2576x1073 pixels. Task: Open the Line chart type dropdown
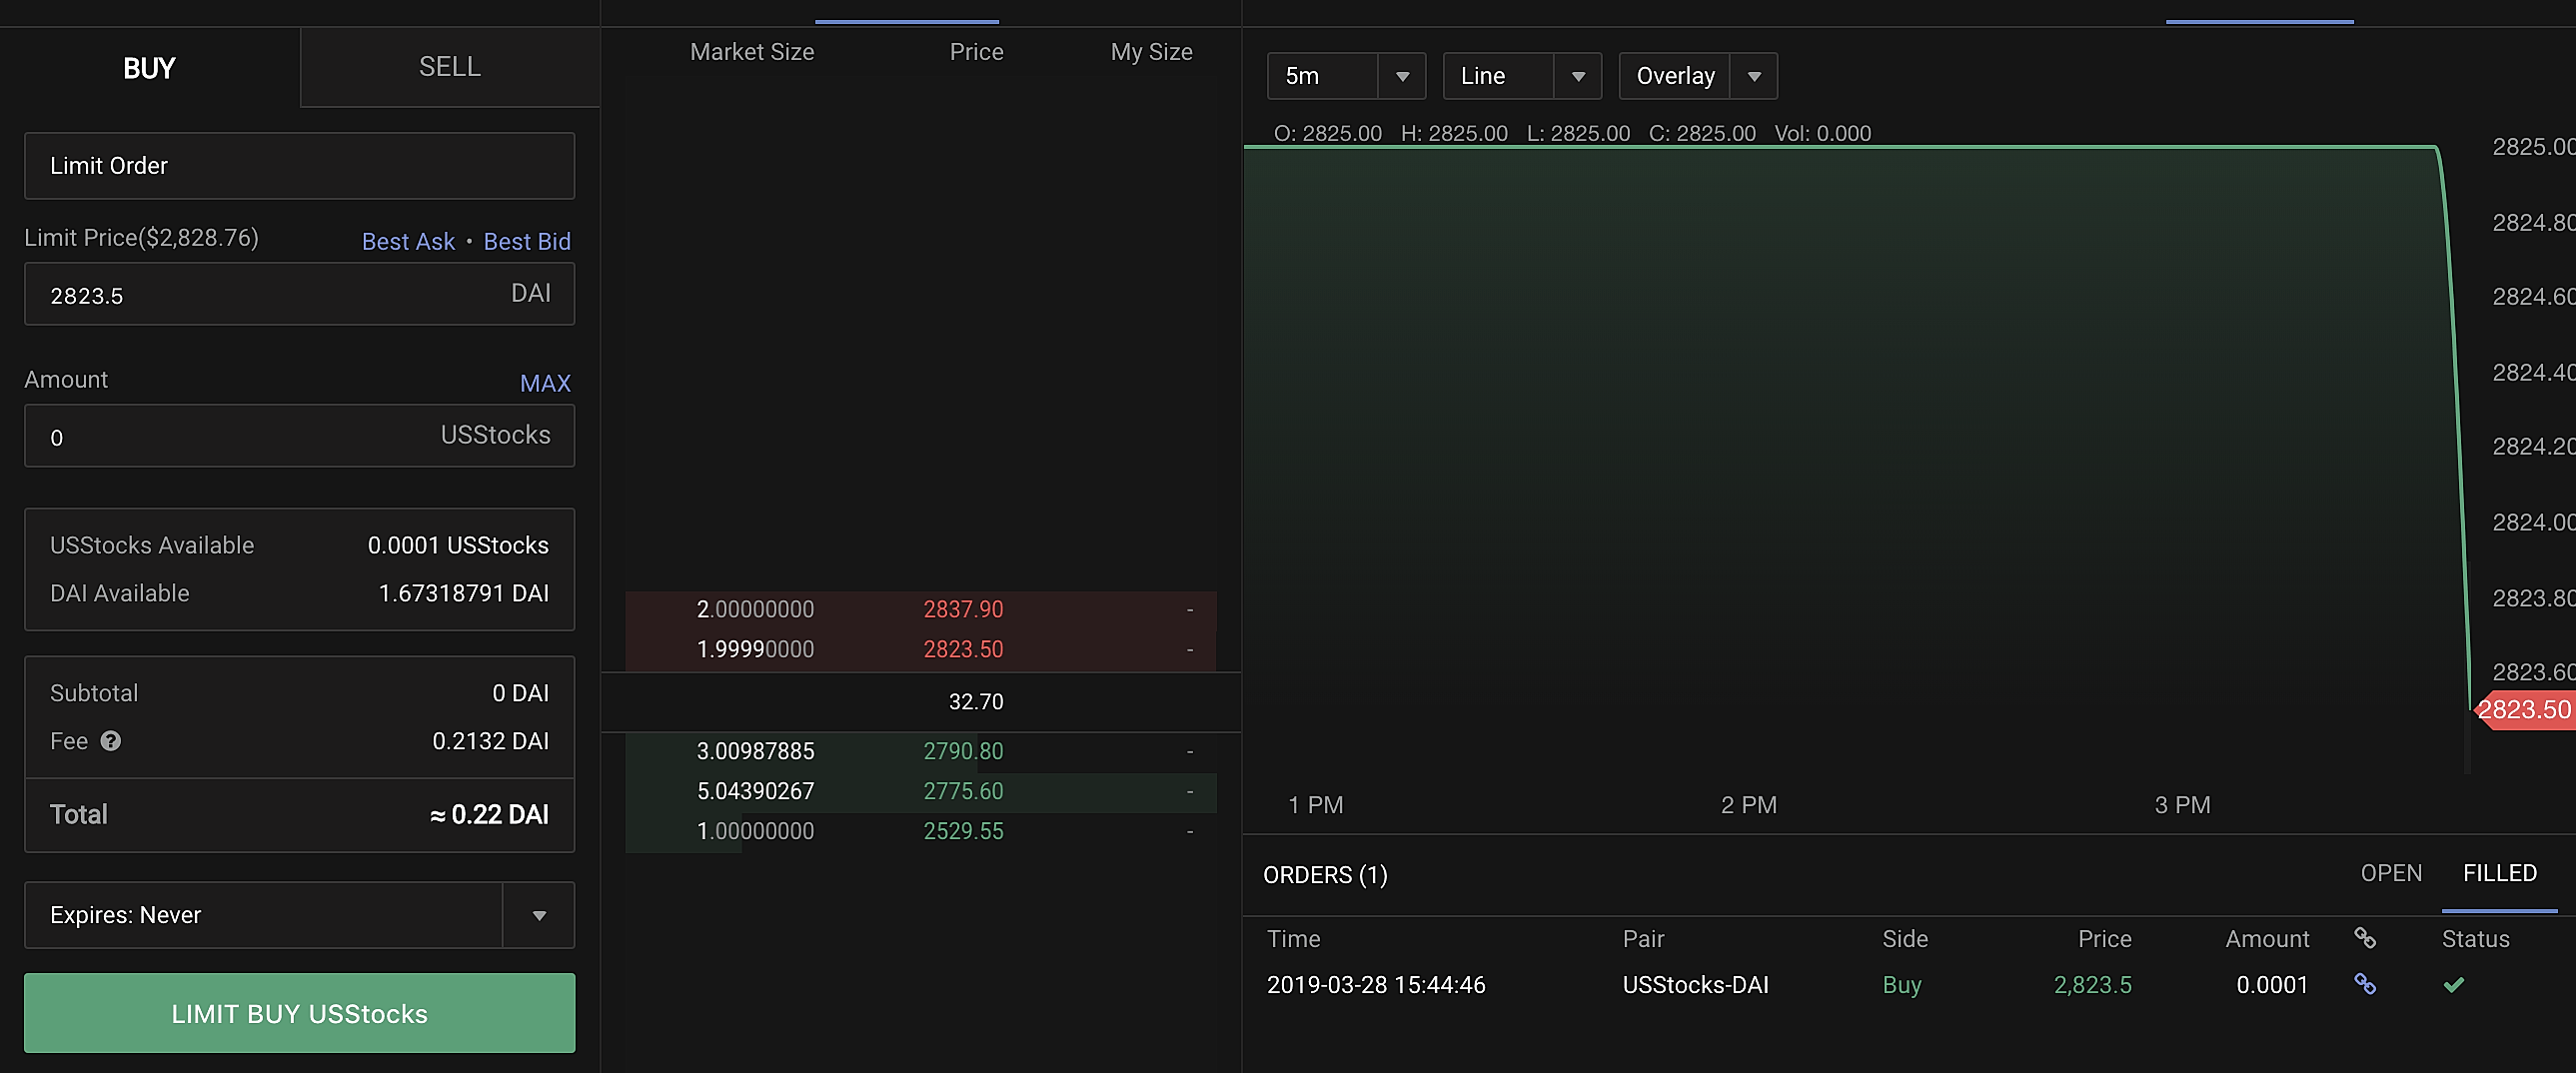click(1522, 76)
